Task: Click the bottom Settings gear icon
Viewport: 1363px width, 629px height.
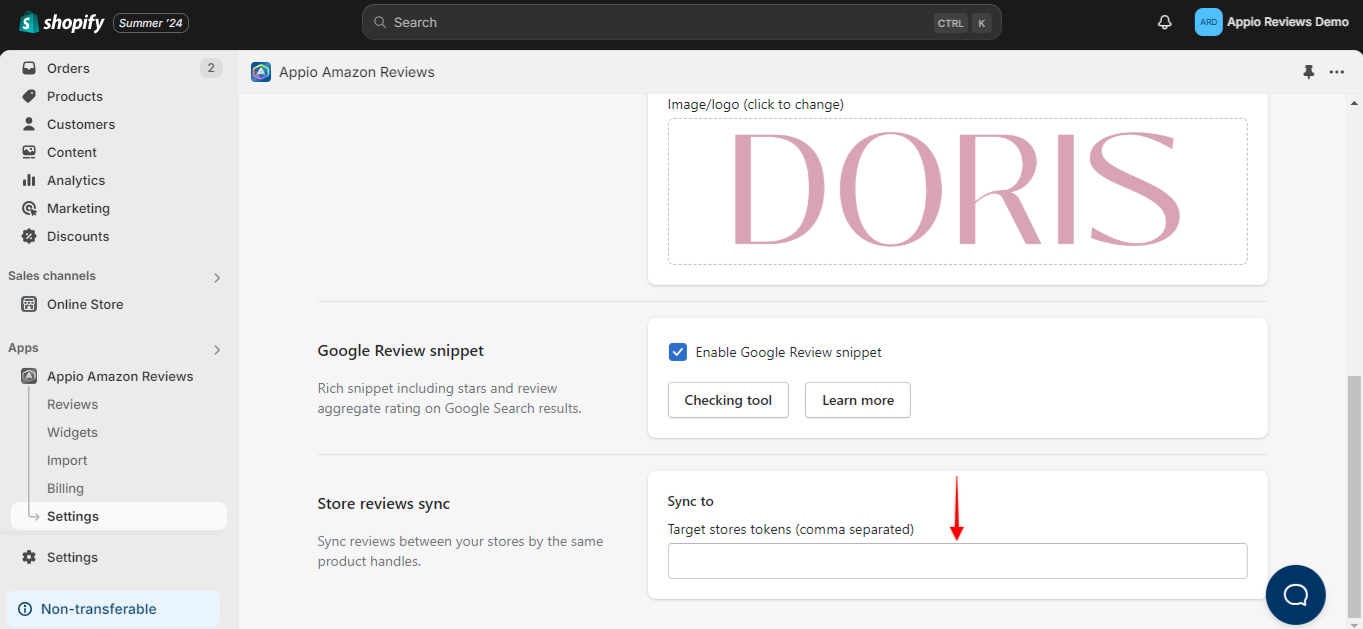Action: tap(29, 557)
